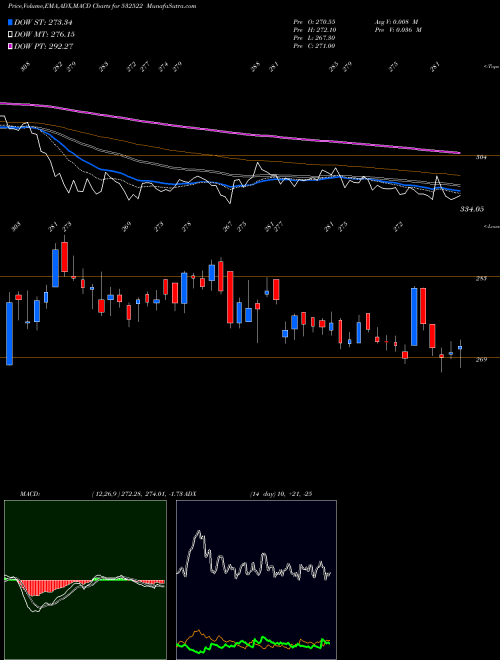The image size is (500, 660).
Task: Click the chart title with MunafaSutra.com
Action: [102, 6]
